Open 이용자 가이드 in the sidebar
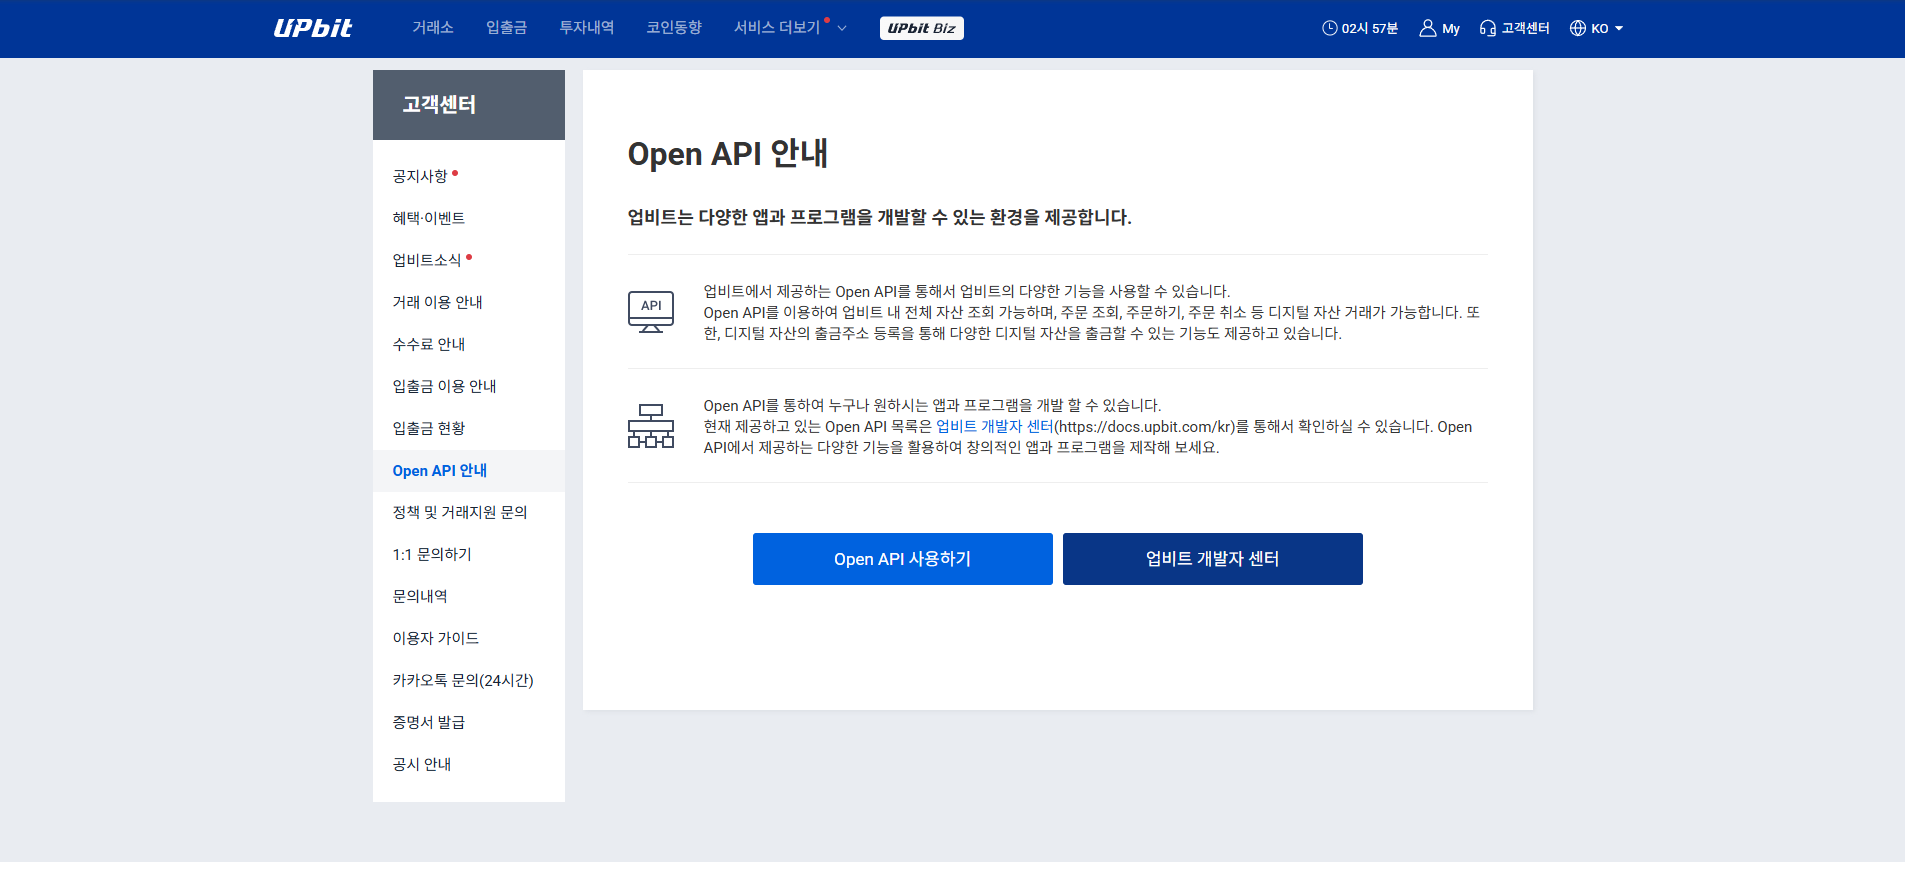Viewport: 1905px width, 884px height. click(435, 638)
